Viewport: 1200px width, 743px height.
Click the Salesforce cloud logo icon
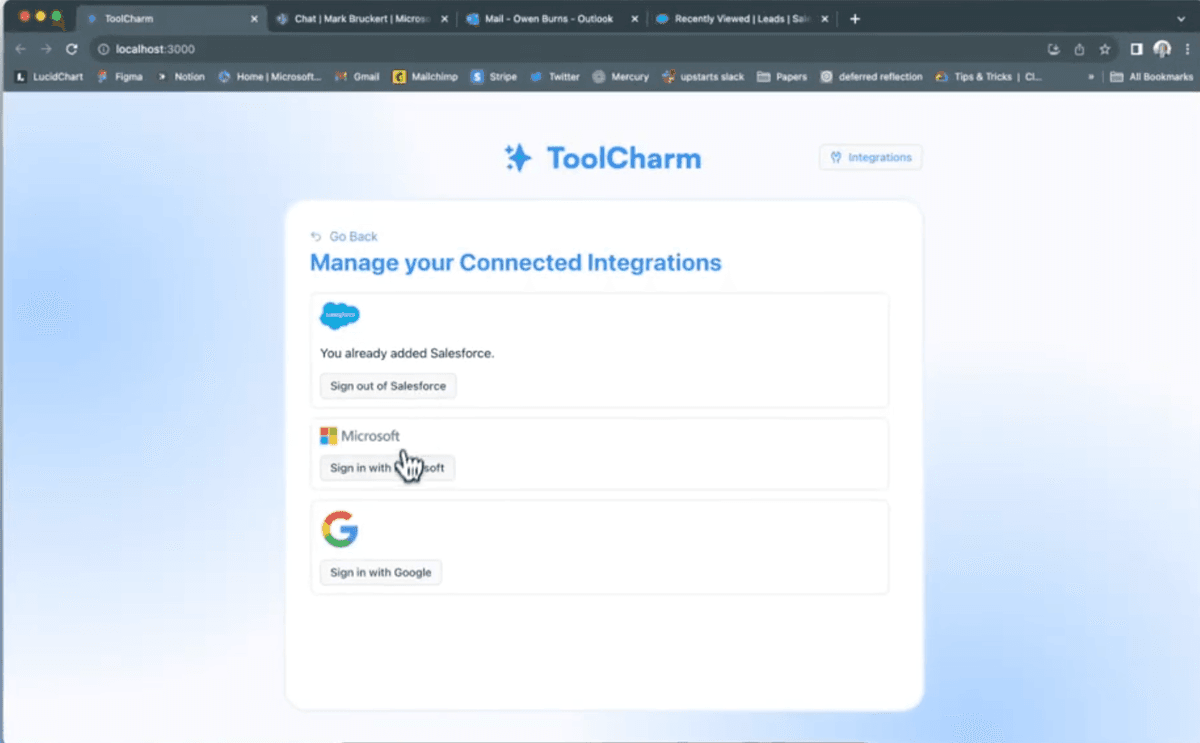(340, 314)
